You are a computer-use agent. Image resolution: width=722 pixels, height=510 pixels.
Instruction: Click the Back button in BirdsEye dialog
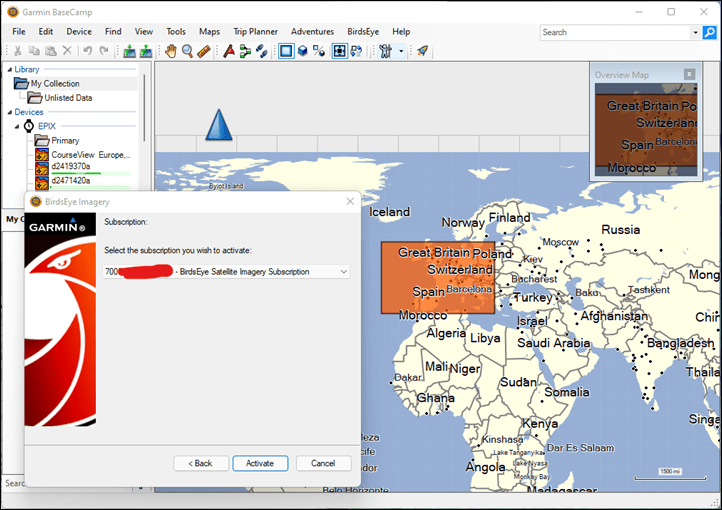point(201,463)
